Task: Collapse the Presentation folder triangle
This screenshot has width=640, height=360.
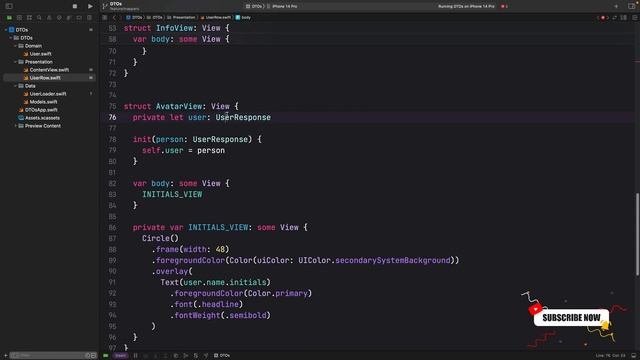Action: [x=16, y=62]
